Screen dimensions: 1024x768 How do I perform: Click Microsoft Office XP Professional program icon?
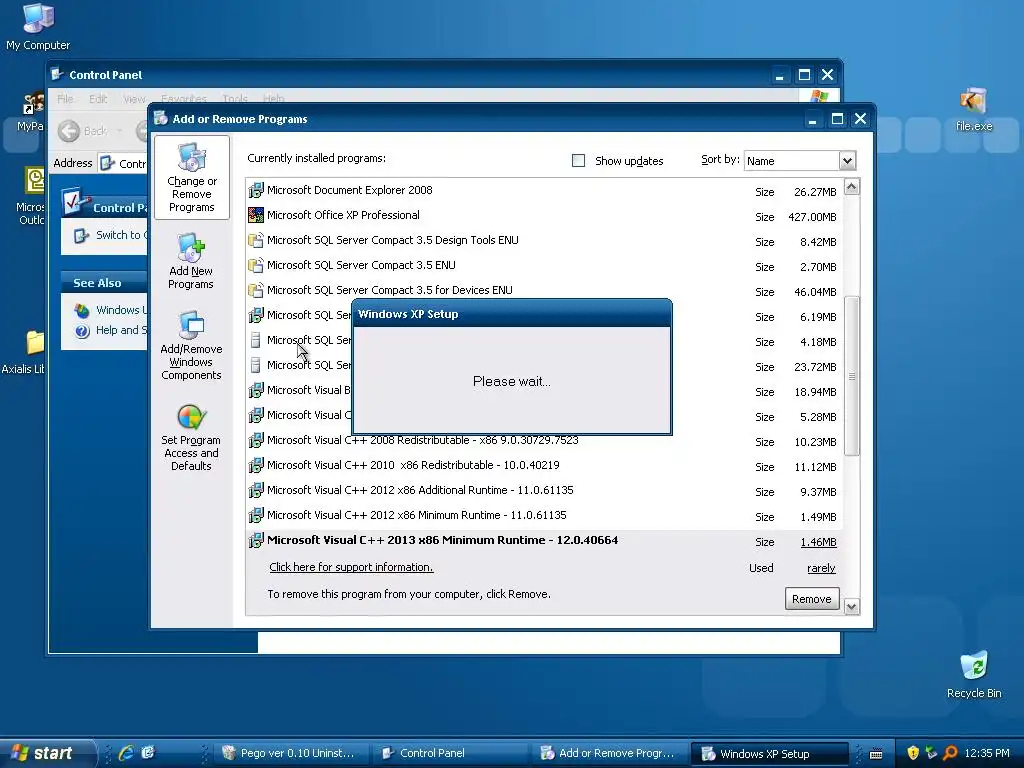click(256, 216)
